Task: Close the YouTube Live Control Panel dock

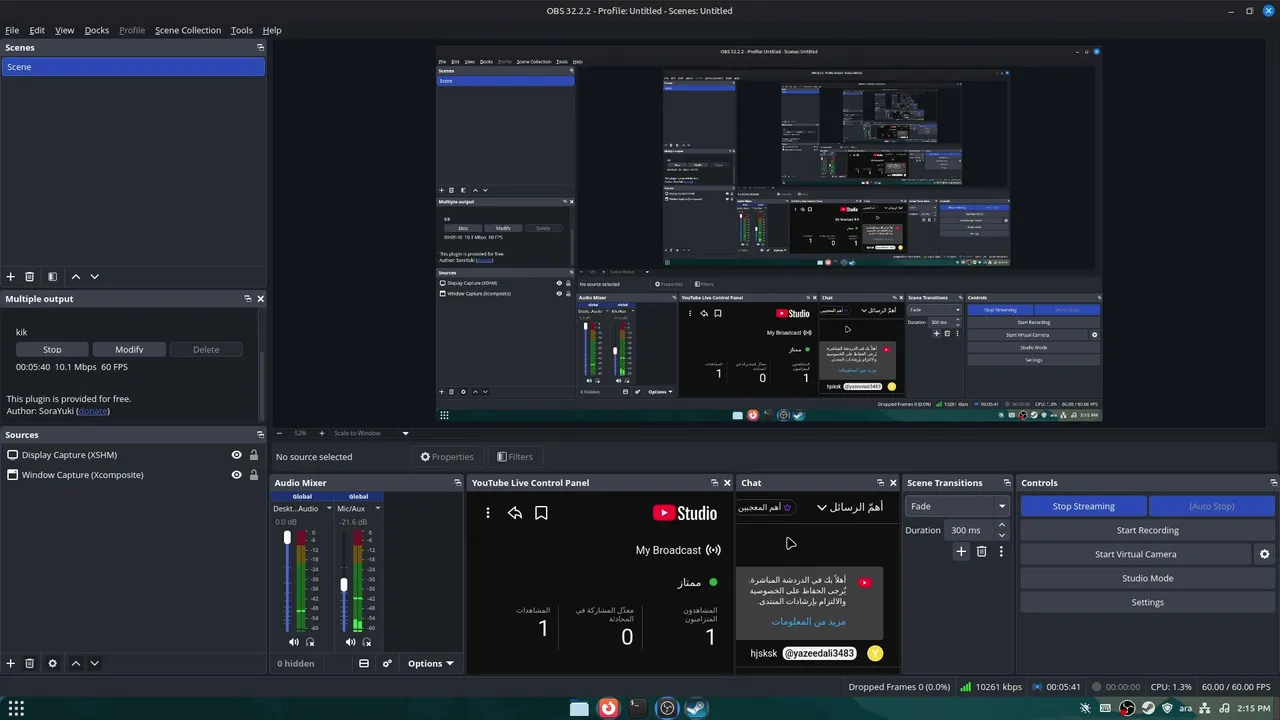Action: click(727, 483)
